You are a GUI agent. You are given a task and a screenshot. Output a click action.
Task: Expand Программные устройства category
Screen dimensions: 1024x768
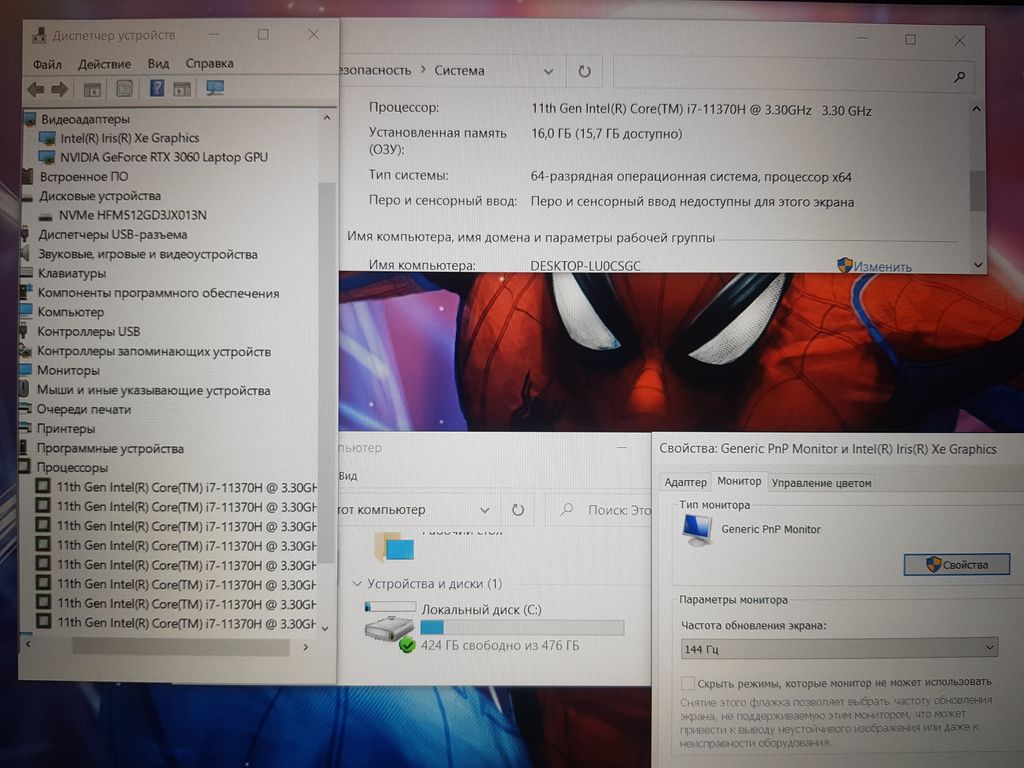click(110, 449)
